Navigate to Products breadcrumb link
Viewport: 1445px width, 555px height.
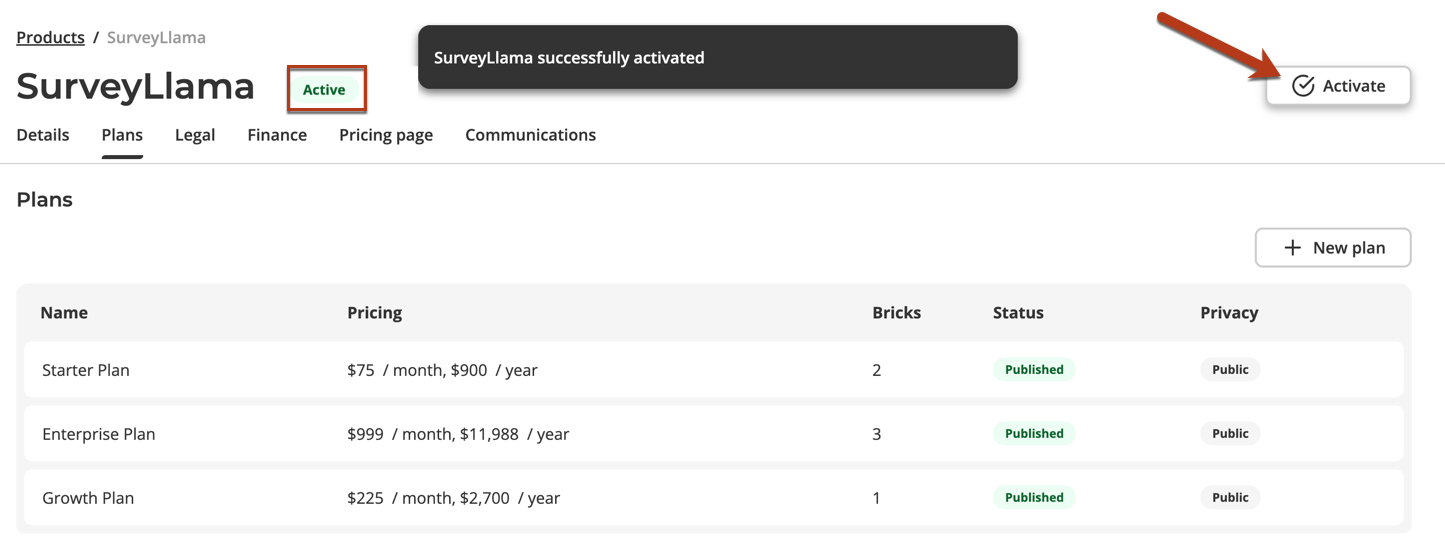pyautogui.click(x=50, y=38)
